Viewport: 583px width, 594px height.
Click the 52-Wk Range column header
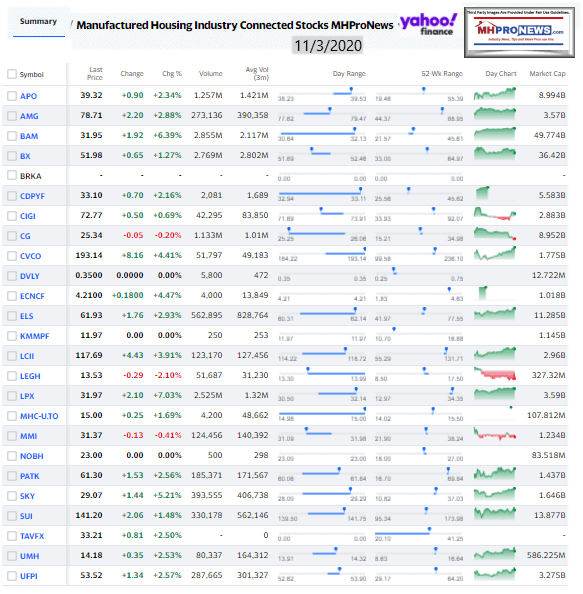[442, 73]
